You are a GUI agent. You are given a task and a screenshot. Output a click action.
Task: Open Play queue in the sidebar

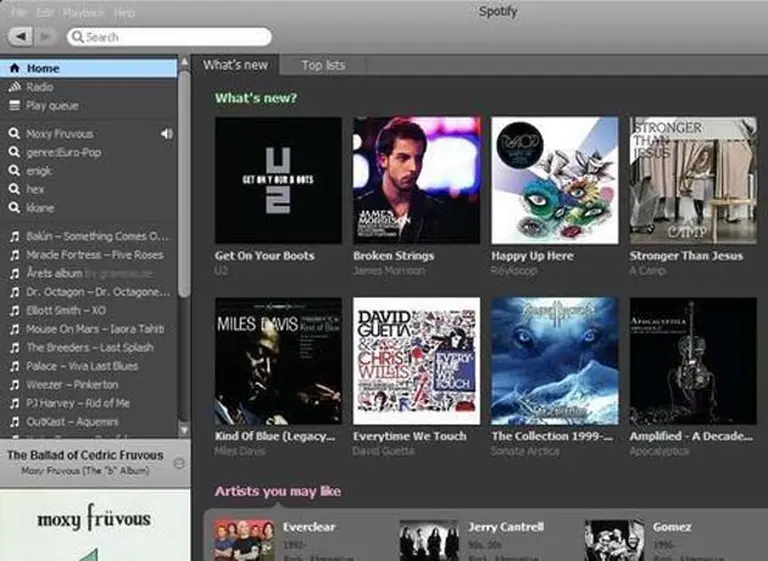tap(89, 106)
